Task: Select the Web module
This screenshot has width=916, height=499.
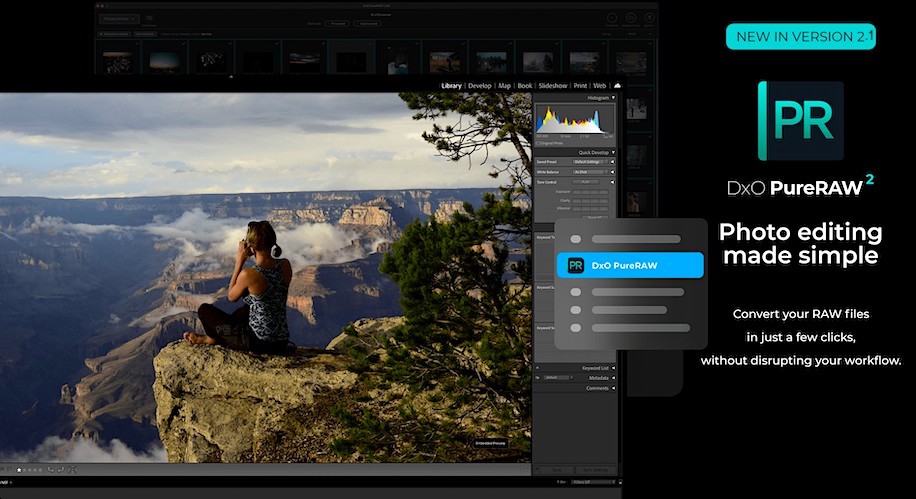Action: point(599,85)
